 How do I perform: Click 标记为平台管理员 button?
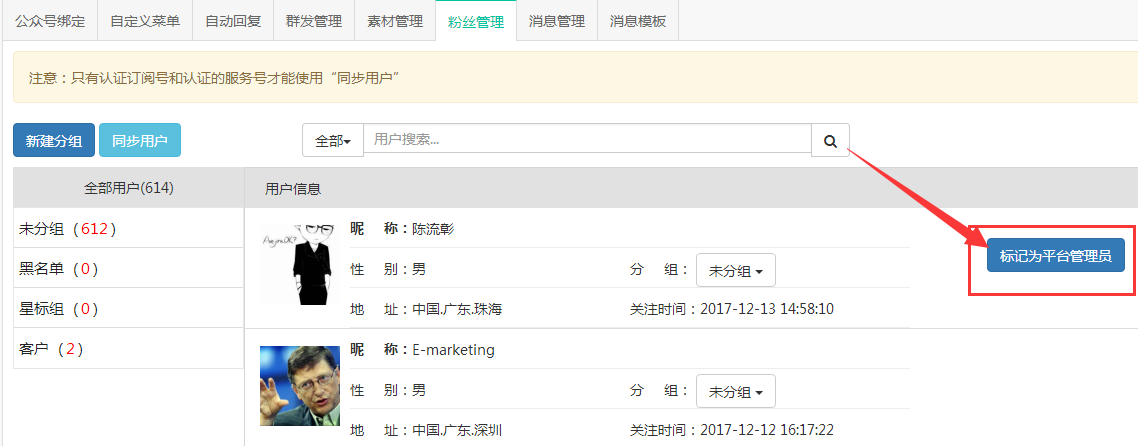(1055, 255)
